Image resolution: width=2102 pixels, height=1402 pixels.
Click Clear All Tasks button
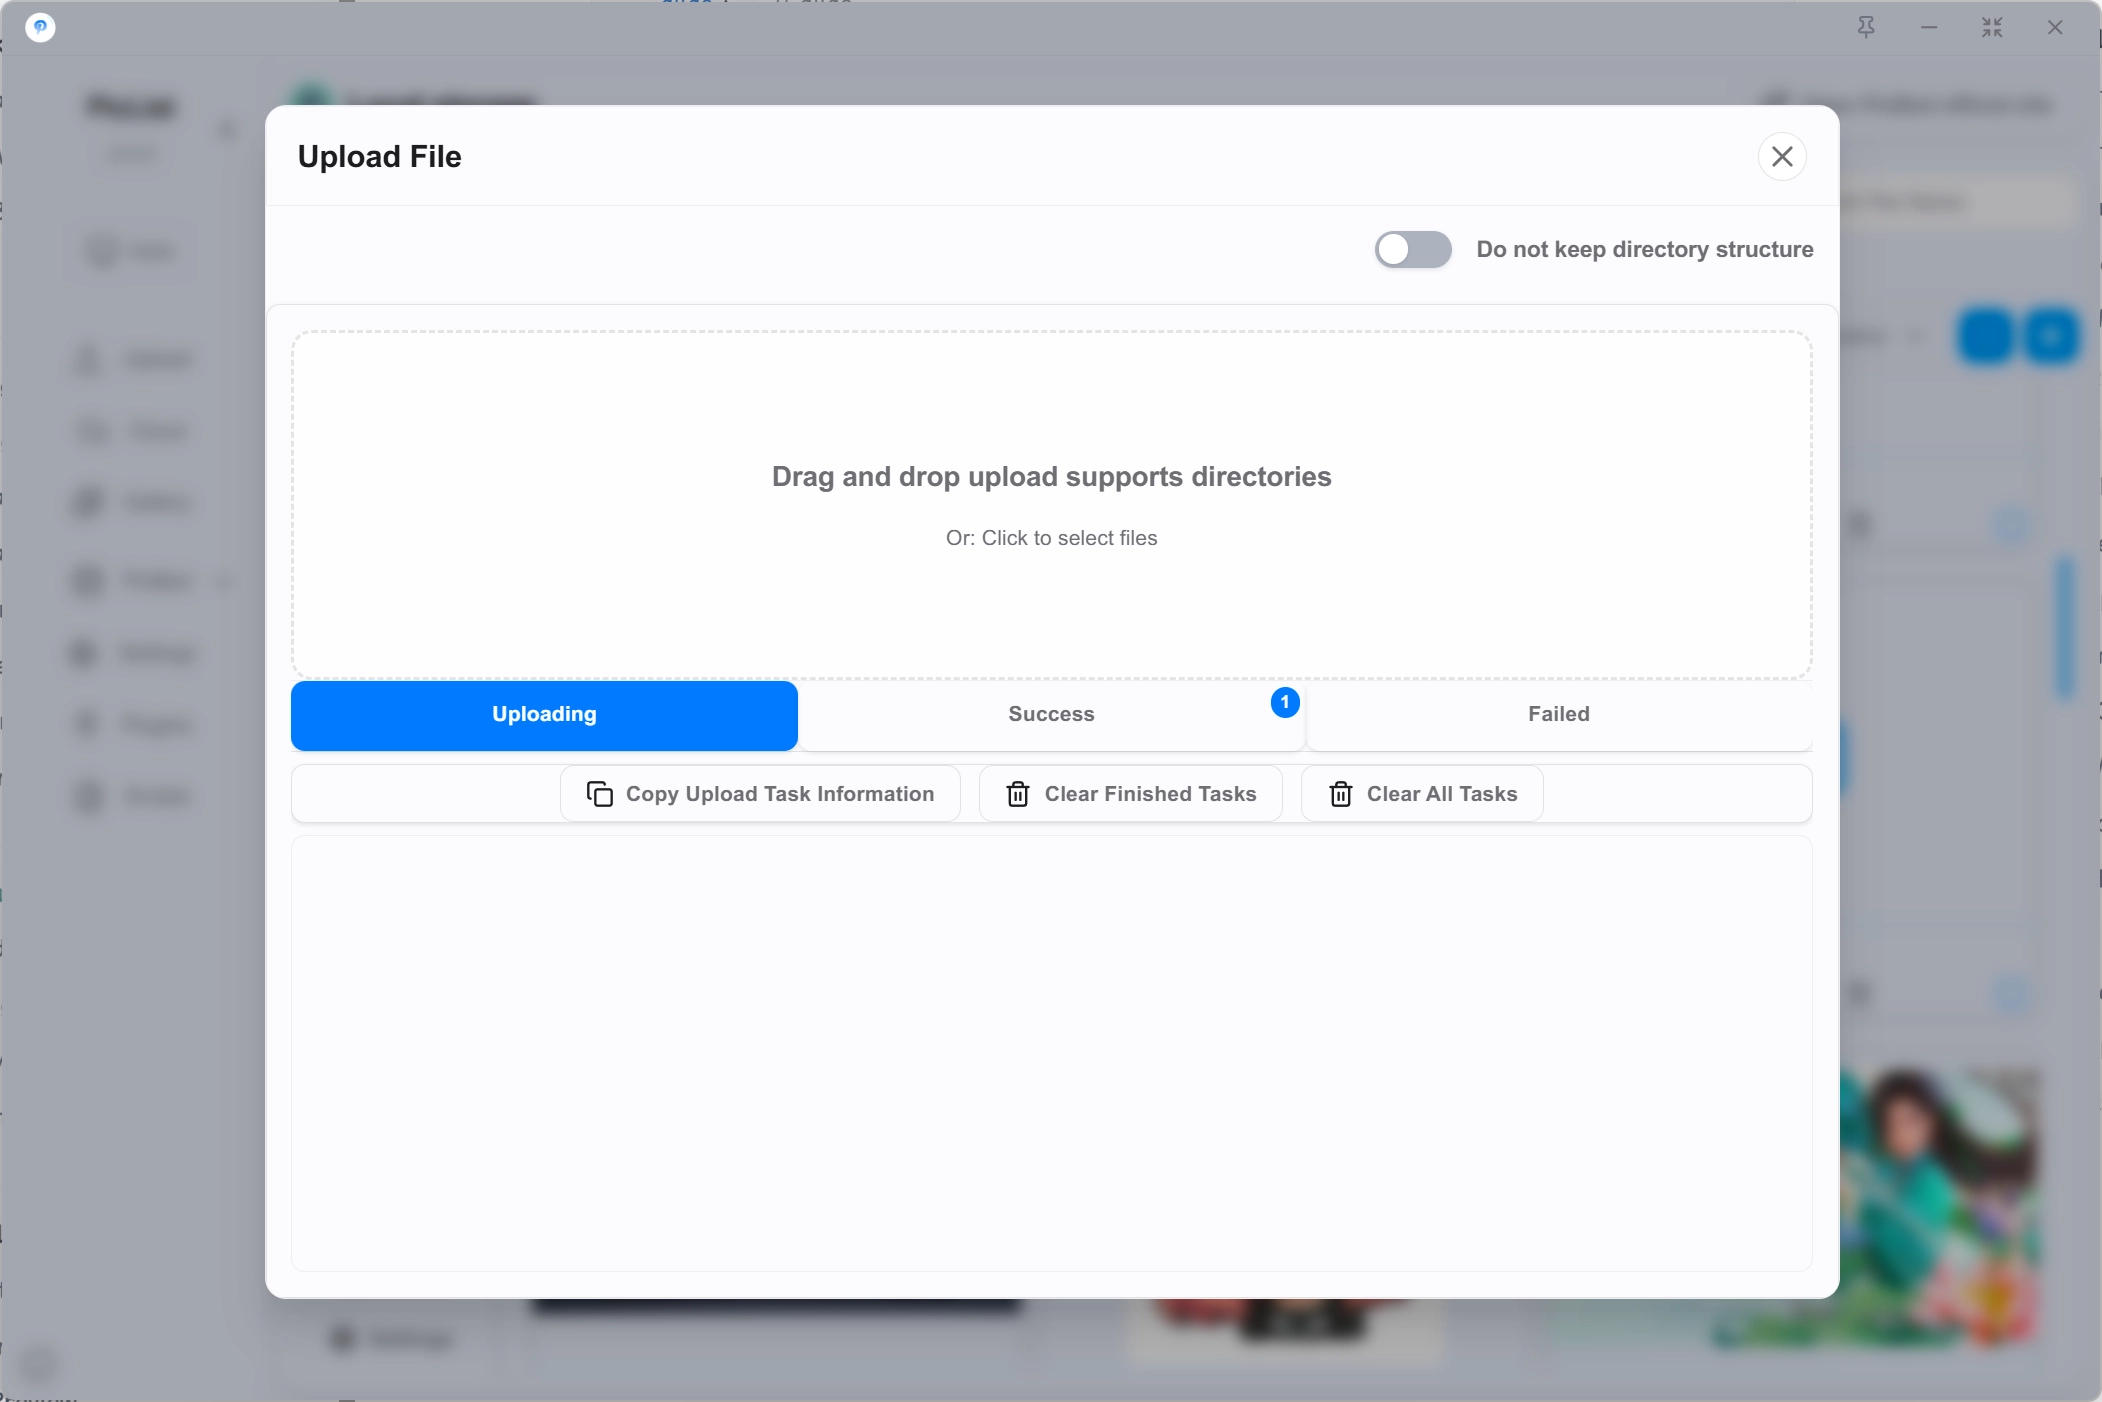tap(1422, 794)
